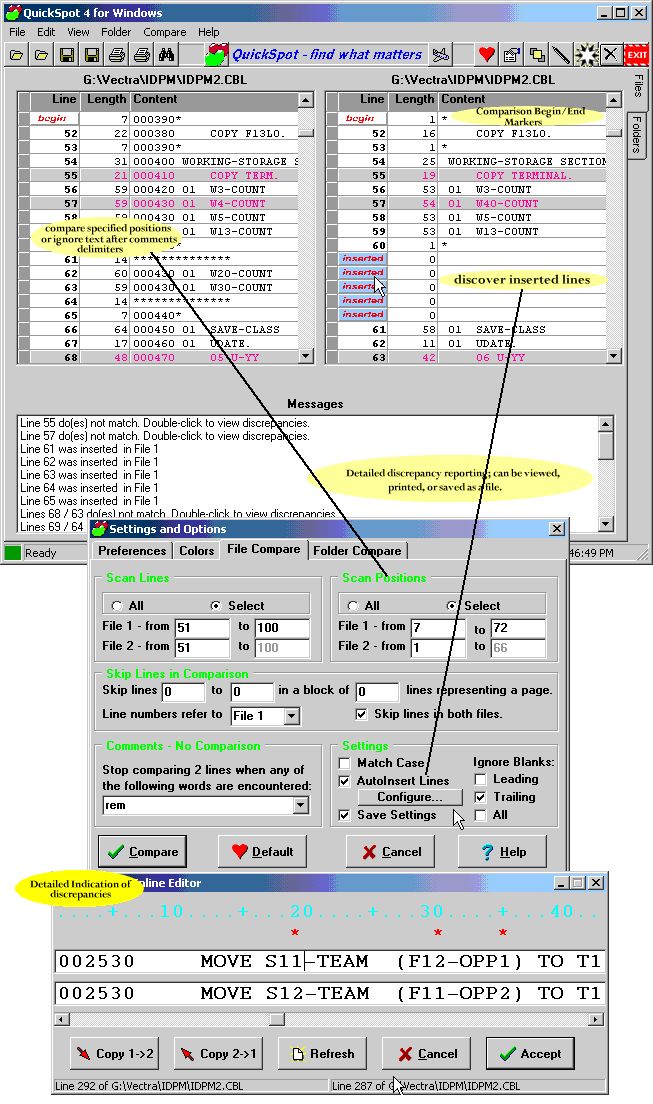Viewport: 653px width, 1104px height.
Task: Click apple icon in Settings and Options title
Action: [99, 529]
